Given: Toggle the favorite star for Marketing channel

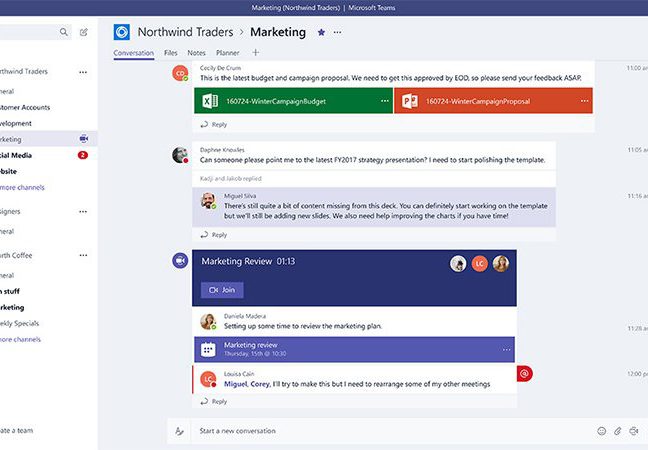Looking at the screenshot, I should (321, 32).
